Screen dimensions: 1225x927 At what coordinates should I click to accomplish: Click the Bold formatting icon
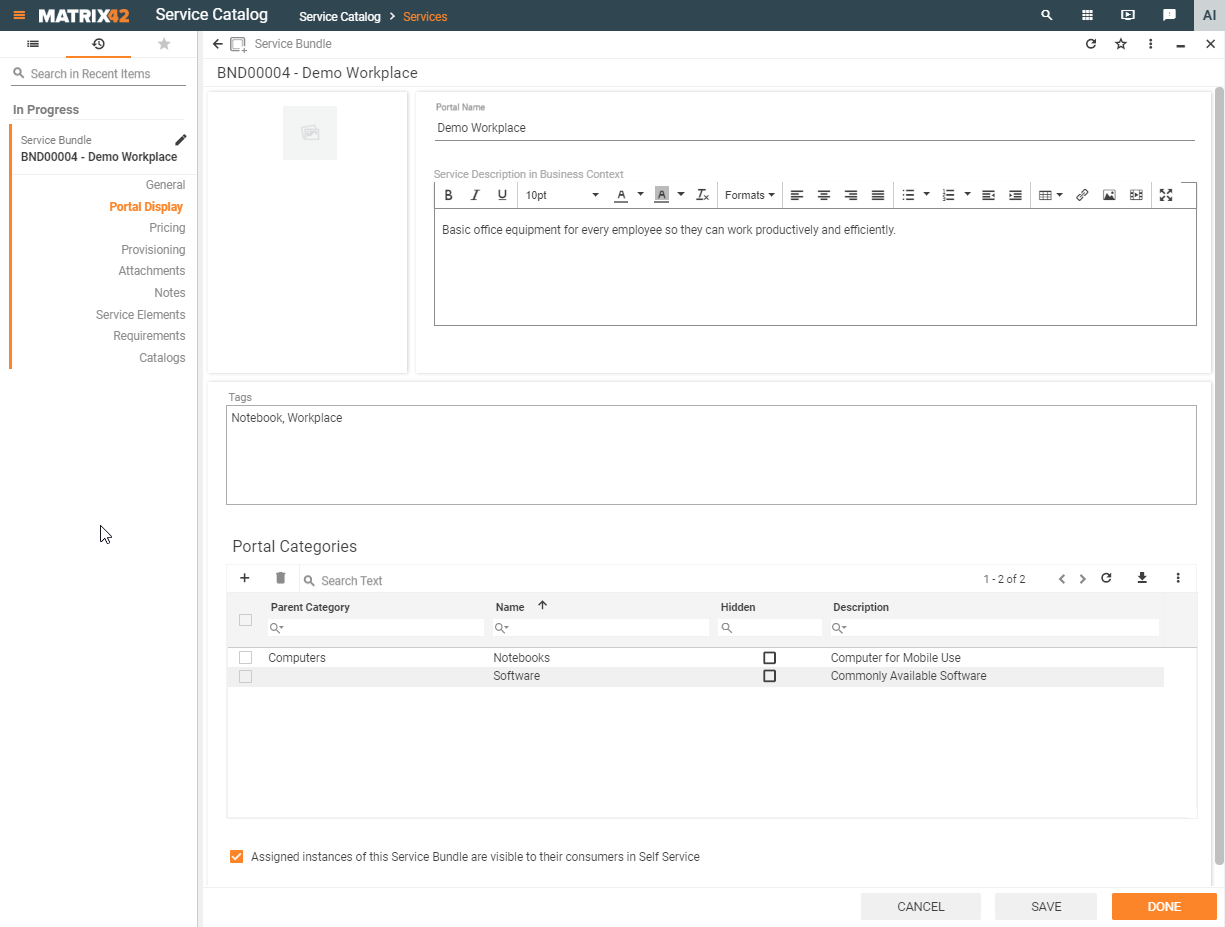coord(448,195)
